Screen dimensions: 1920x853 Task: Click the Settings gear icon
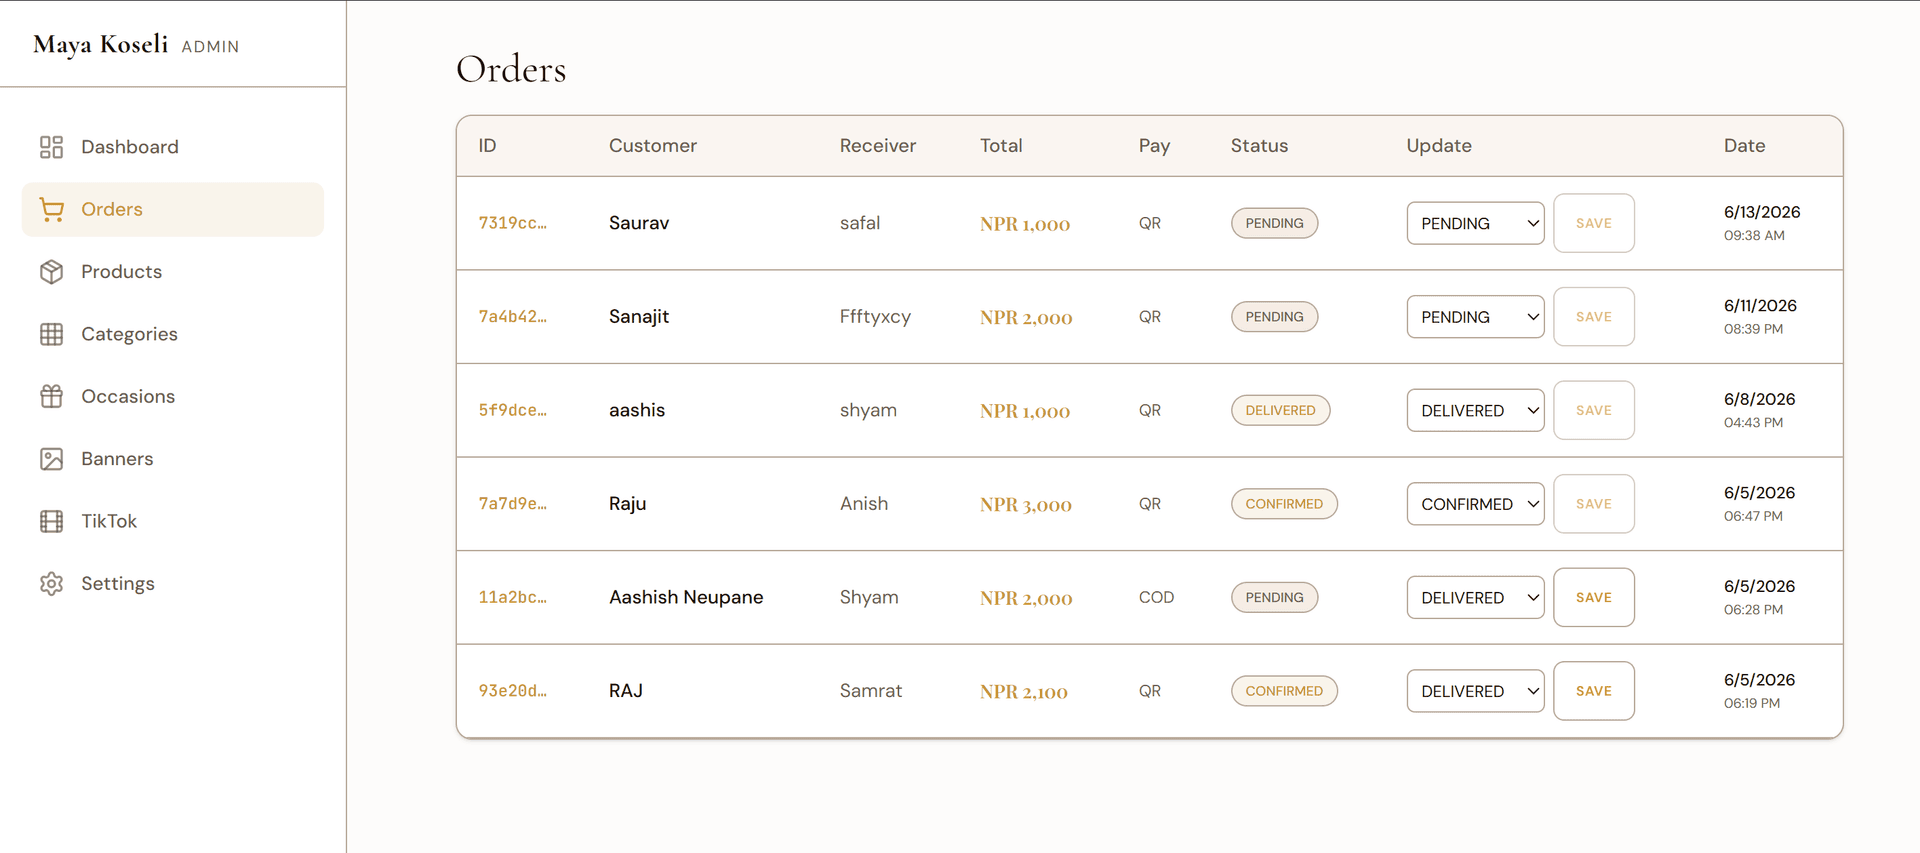pyautogui.click(x=51, y=584)
